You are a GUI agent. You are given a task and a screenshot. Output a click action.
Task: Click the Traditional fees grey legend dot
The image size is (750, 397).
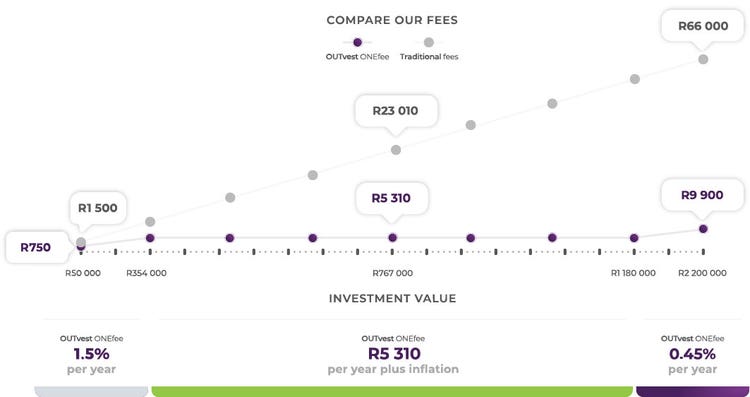point(429,43)
